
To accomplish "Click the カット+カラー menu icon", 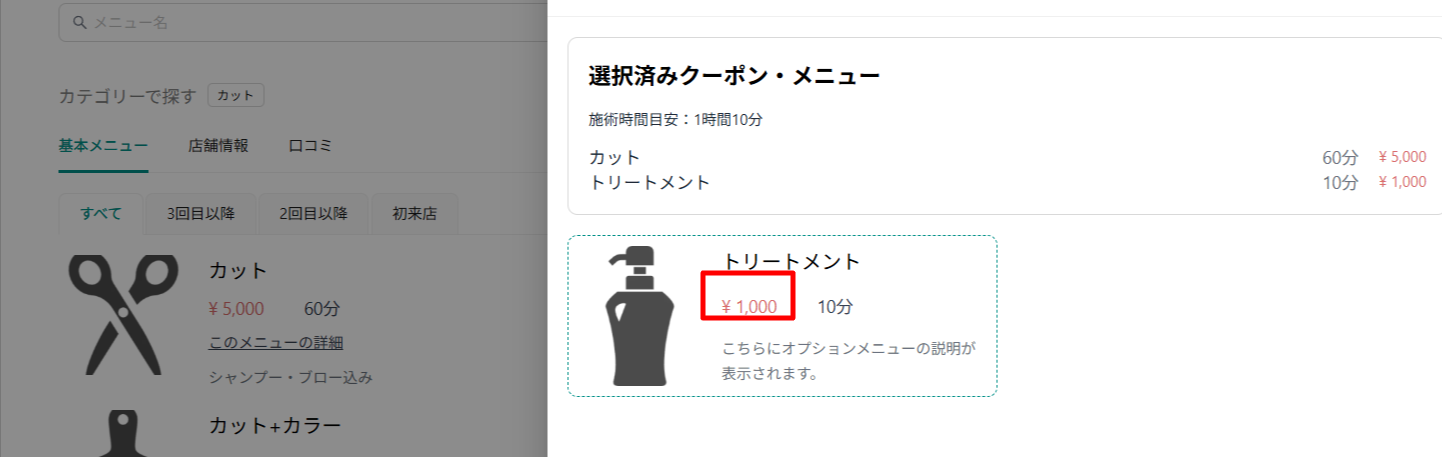I will [x=123, y=433].
